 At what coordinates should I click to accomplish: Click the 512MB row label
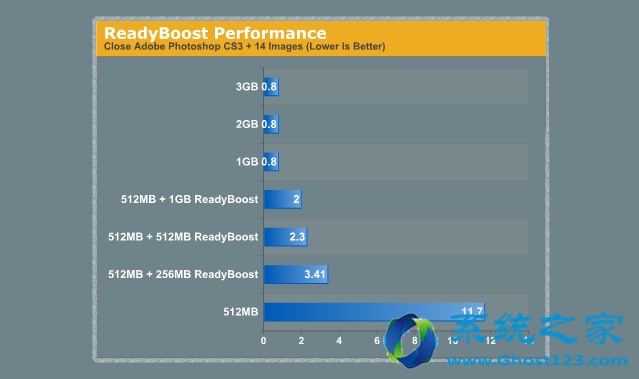[x=241, y=312]
